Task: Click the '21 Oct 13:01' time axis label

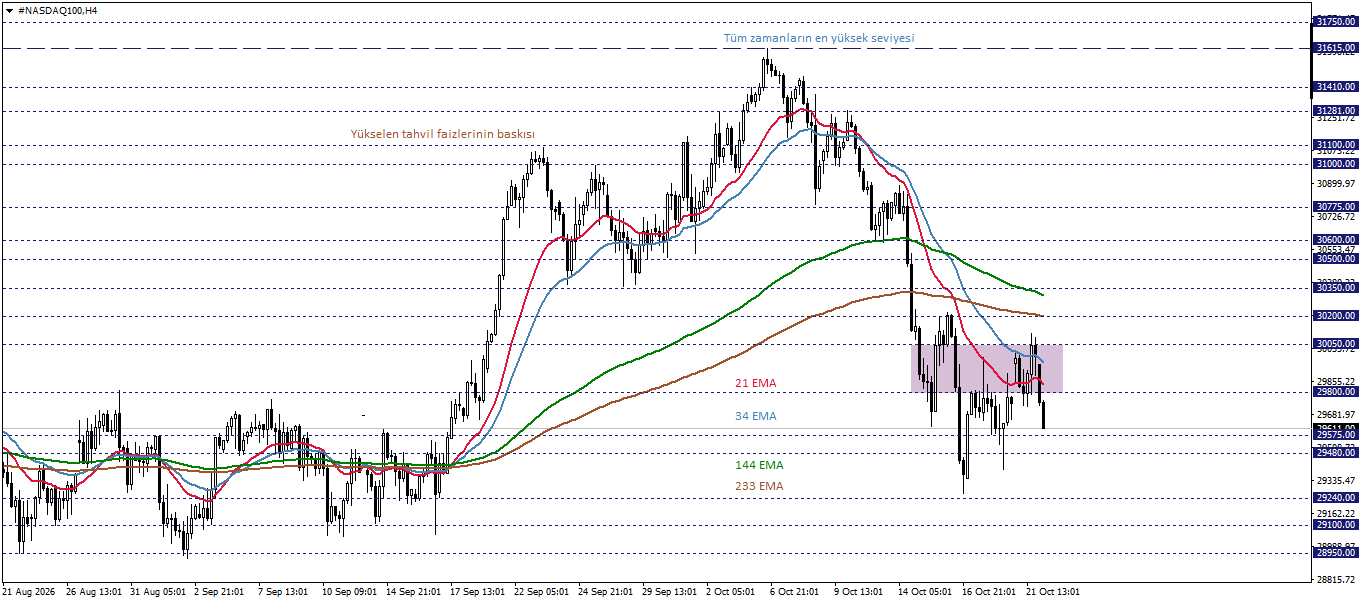Action: click(1055, 592)
